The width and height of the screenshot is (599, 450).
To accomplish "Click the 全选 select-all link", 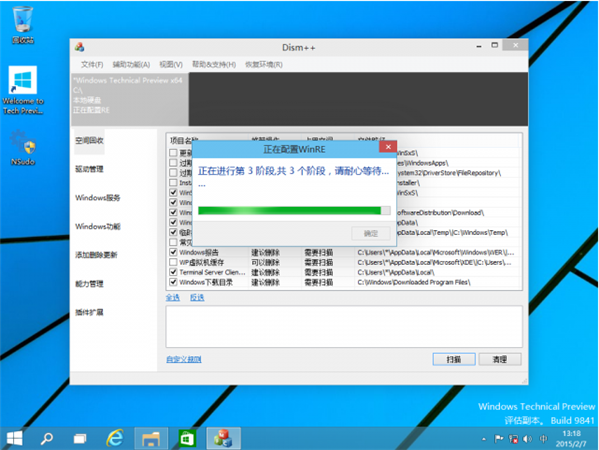I will point(173,297).
